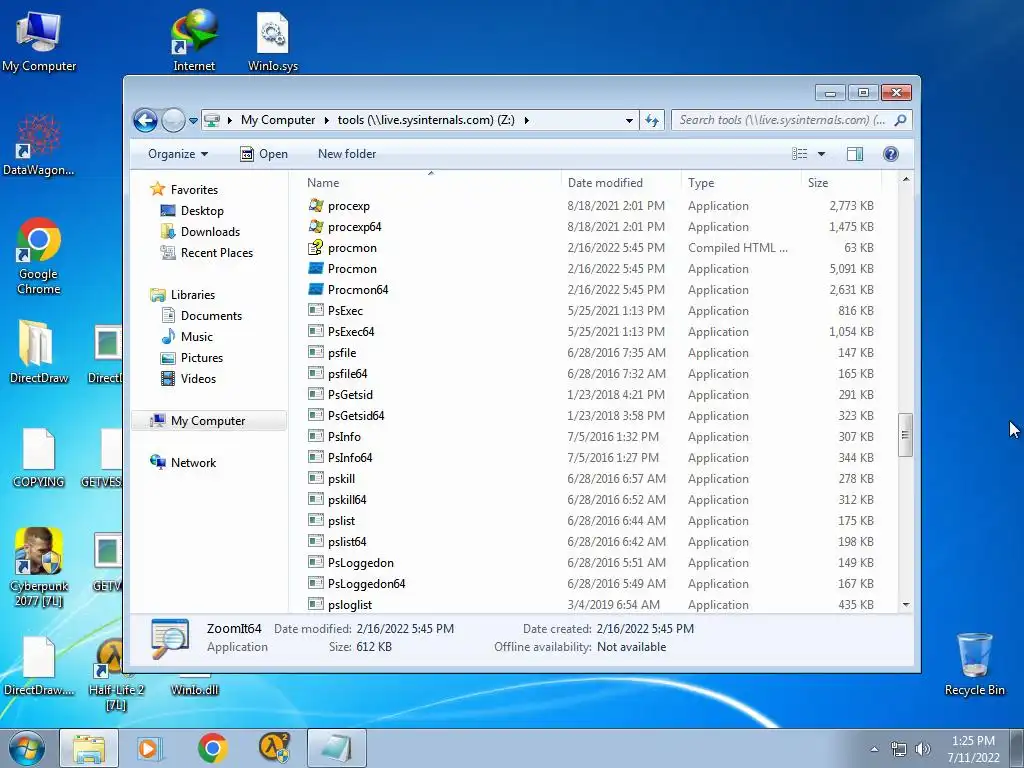Select PsInfo64 in the list
Viewport: 1024px width, 768px height.
tap(350, 458)
